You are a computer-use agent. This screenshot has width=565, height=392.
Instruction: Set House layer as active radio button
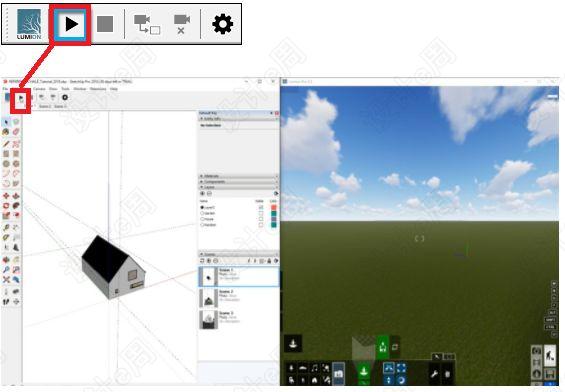[202, 219]
